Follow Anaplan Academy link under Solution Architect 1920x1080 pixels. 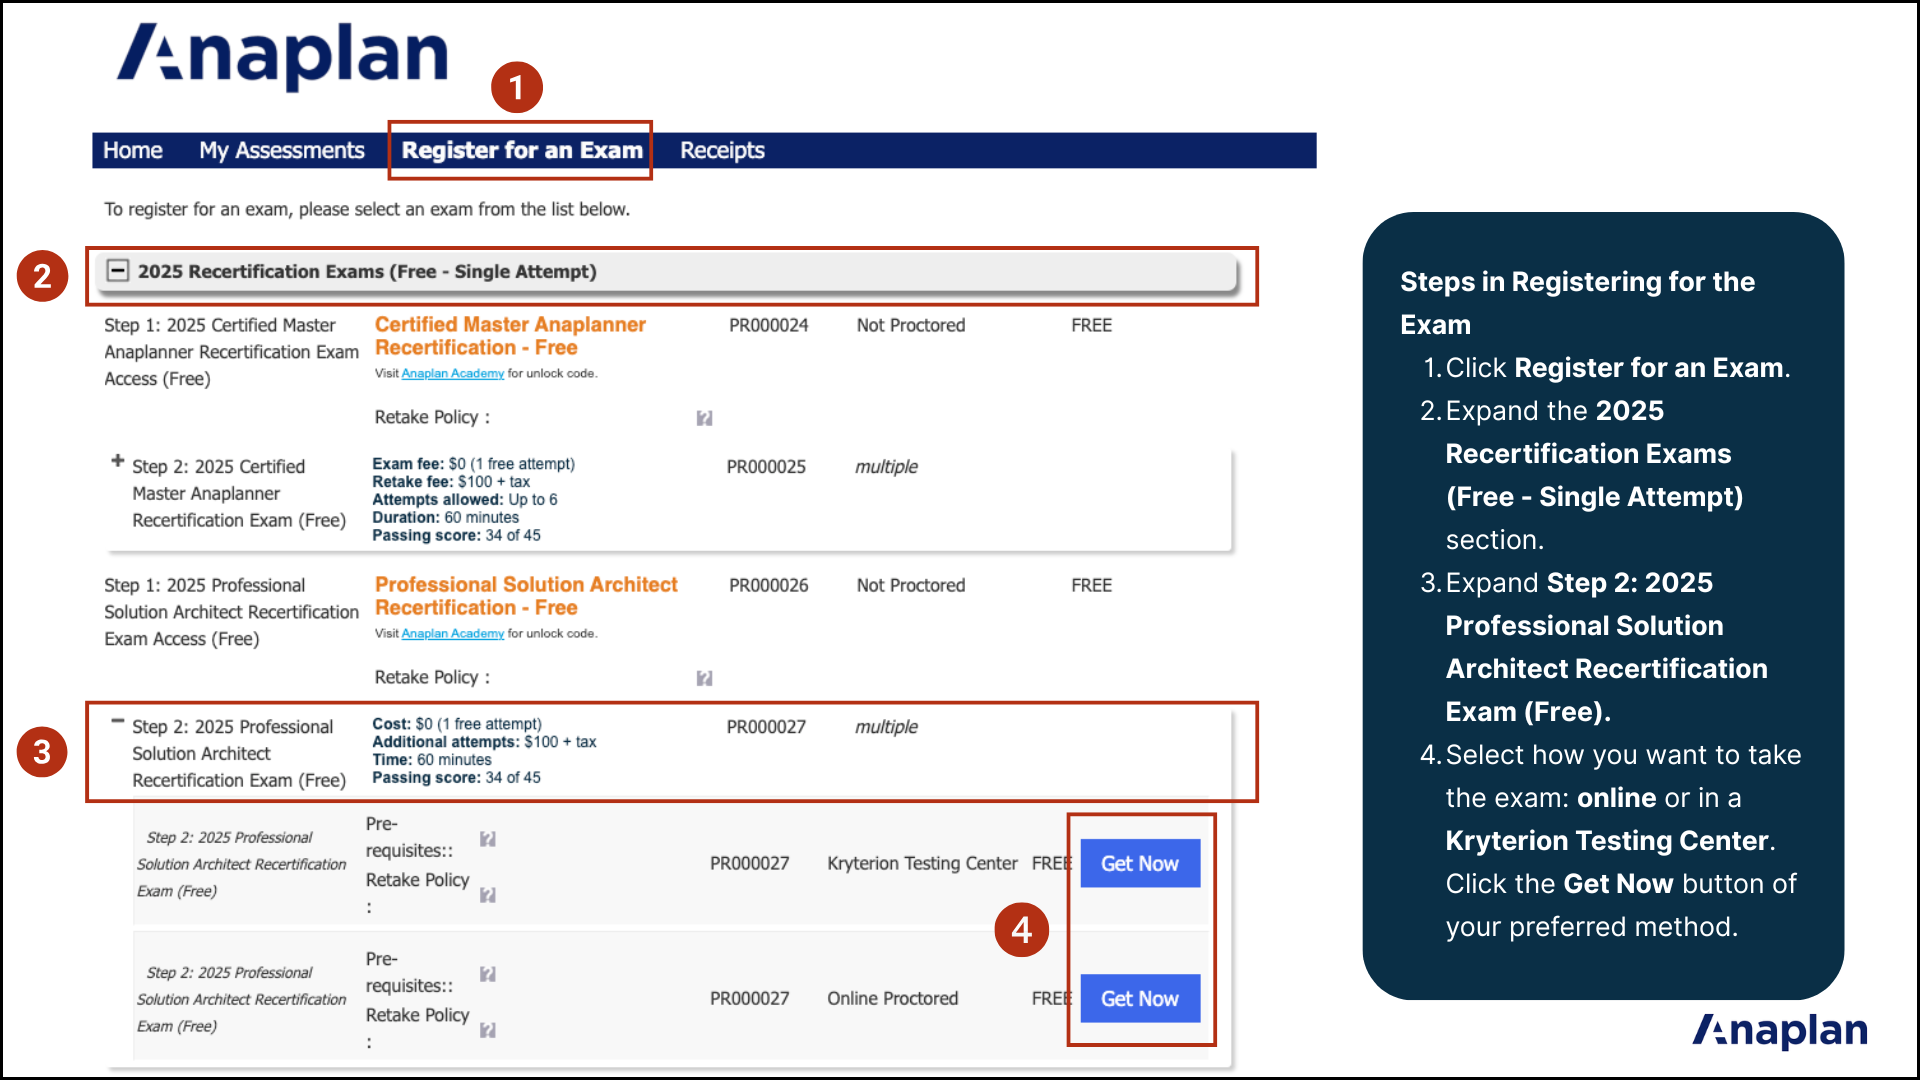[x=452, y=633]
